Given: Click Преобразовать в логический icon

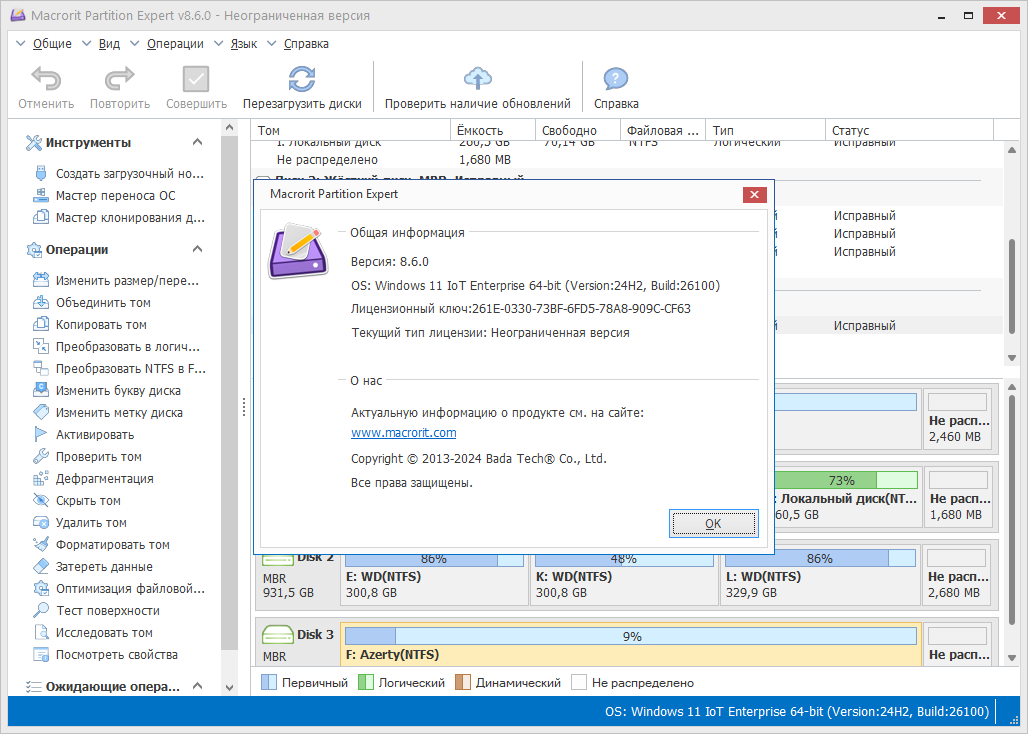Looking at the screenshot, I should [x=41, y=346].
